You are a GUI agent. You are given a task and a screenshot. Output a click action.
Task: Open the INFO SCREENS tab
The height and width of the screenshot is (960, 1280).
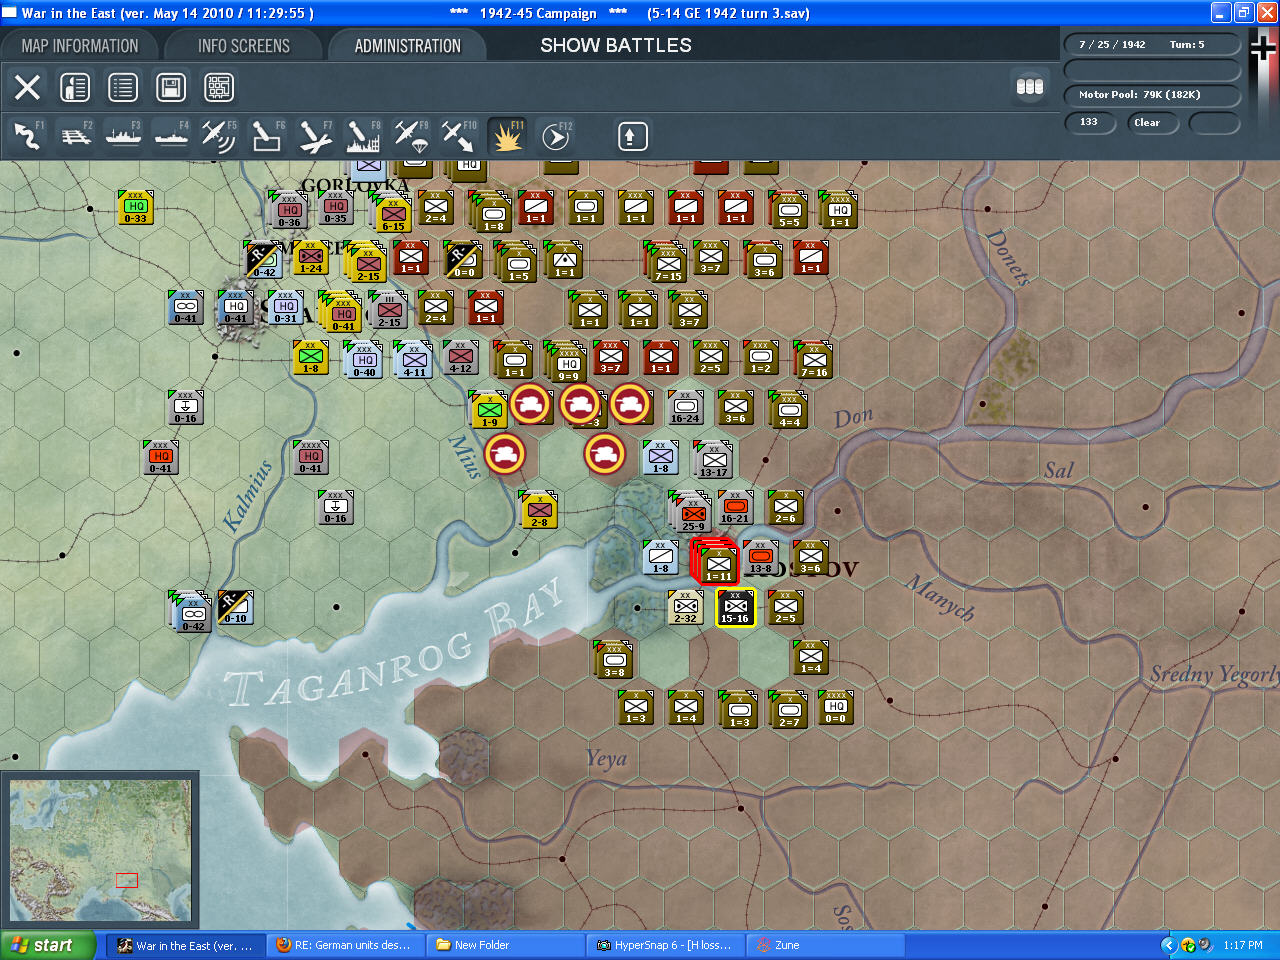point(244,46)
